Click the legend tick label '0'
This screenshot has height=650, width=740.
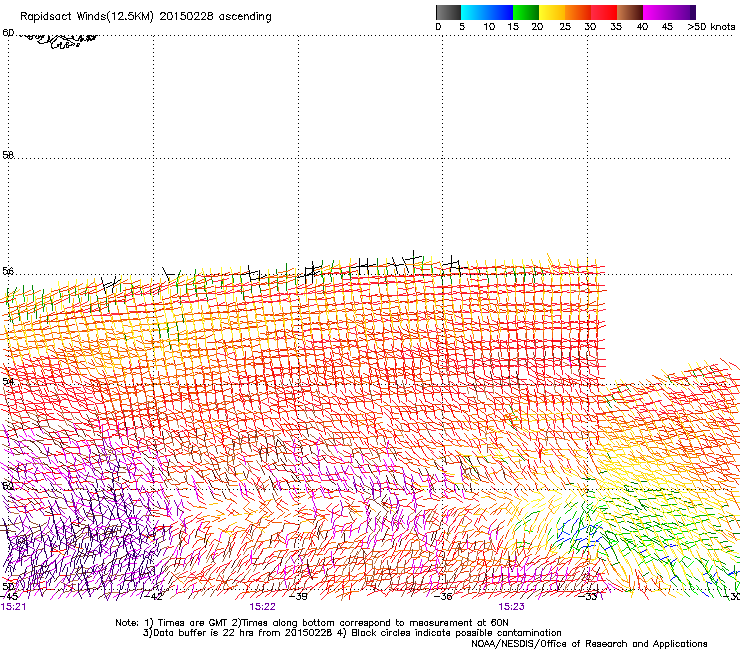[438, 27]
